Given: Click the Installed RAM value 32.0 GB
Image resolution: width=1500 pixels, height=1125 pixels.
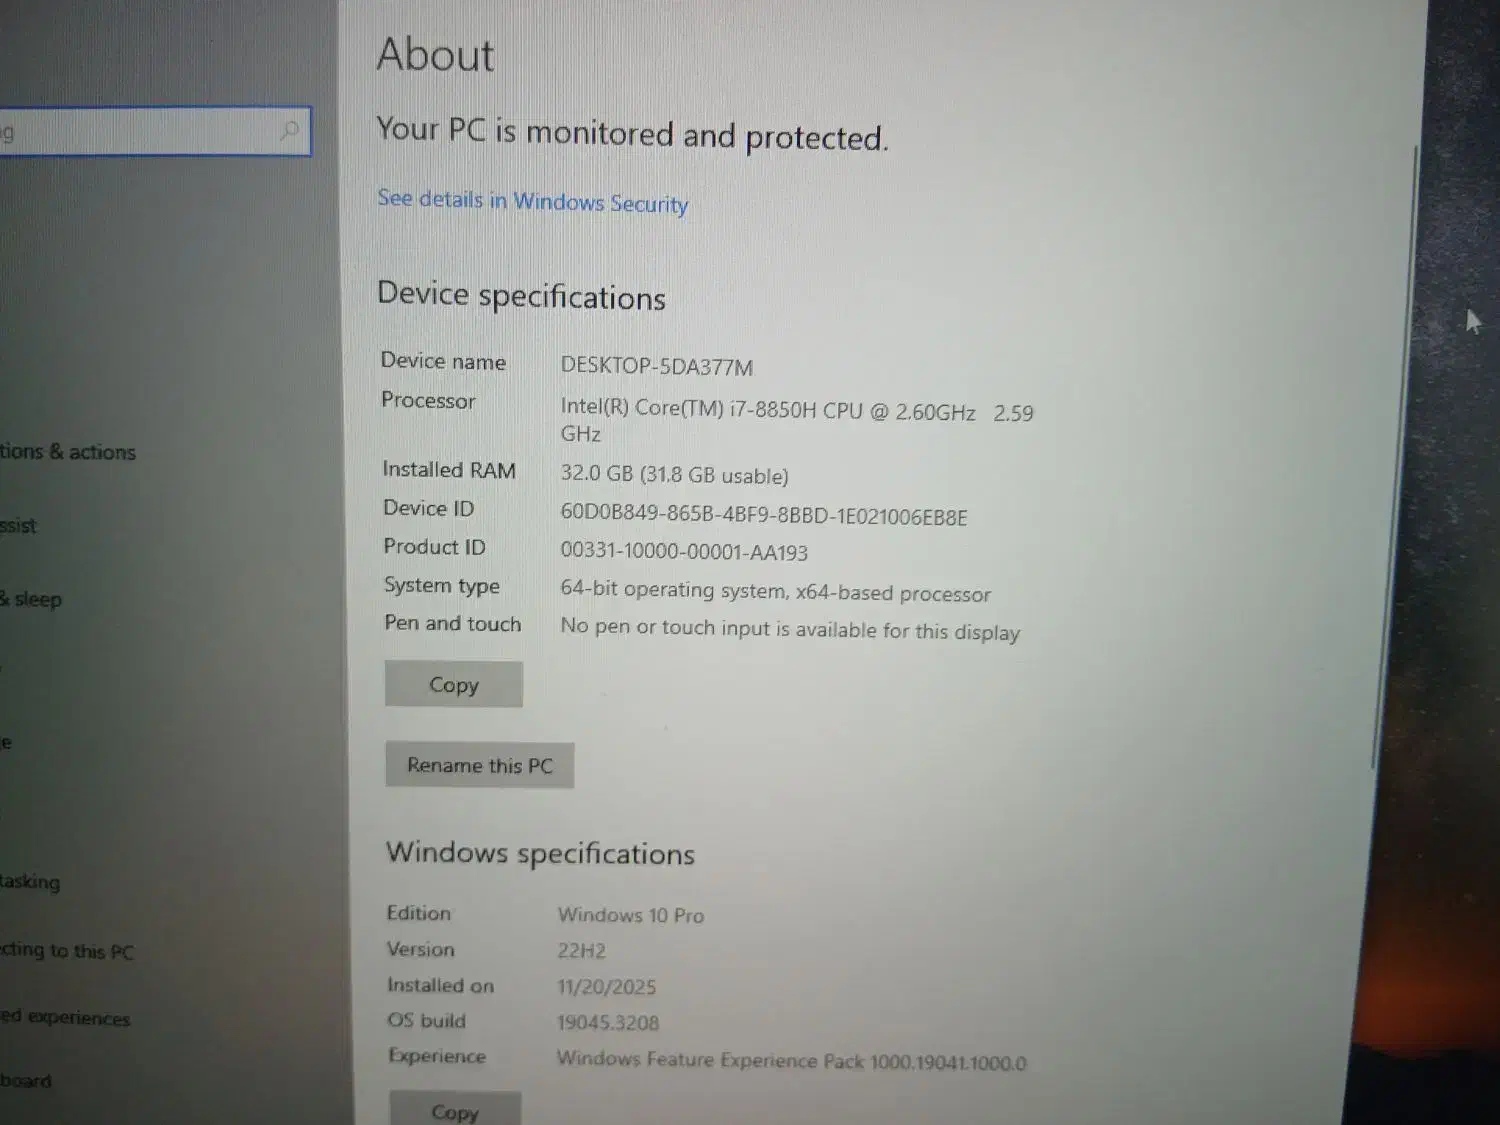Looking at the screenshot, I should [675, 474].
